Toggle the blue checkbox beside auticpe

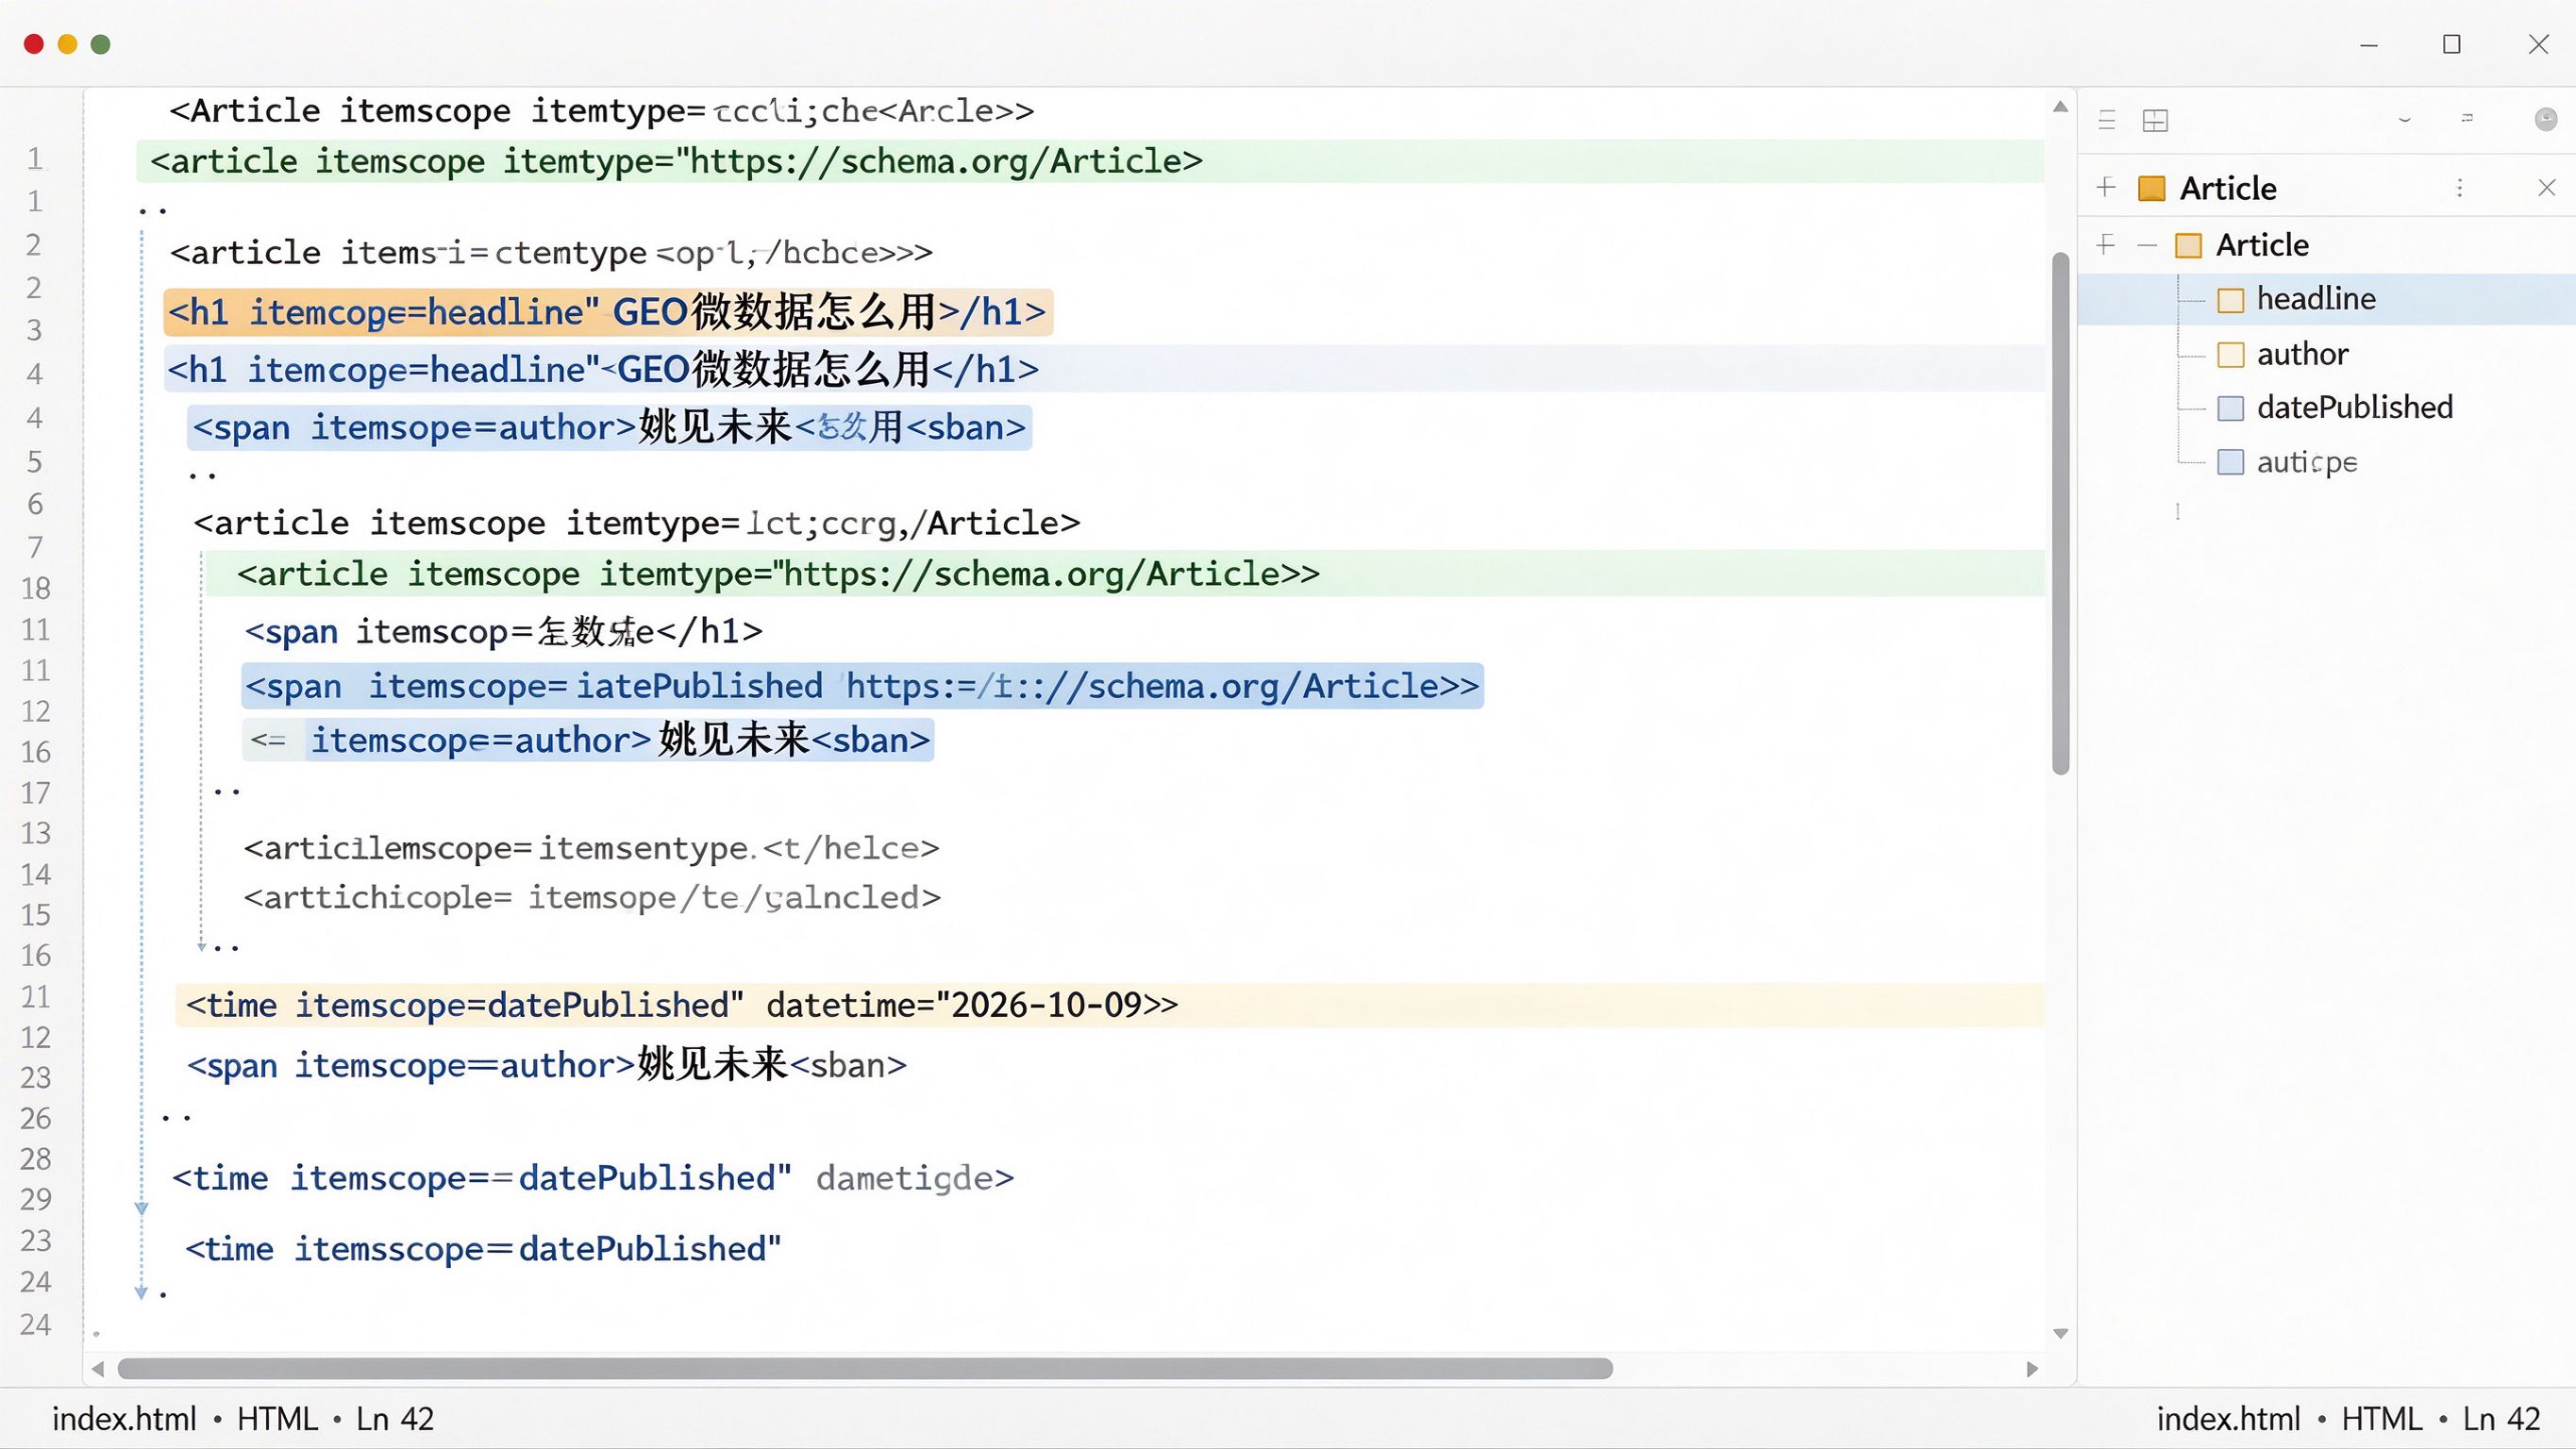[x=2230, y=462]
